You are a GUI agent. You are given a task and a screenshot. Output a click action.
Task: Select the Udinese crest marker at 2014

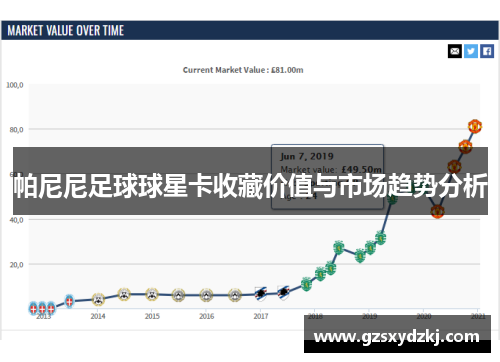(98, 299)
